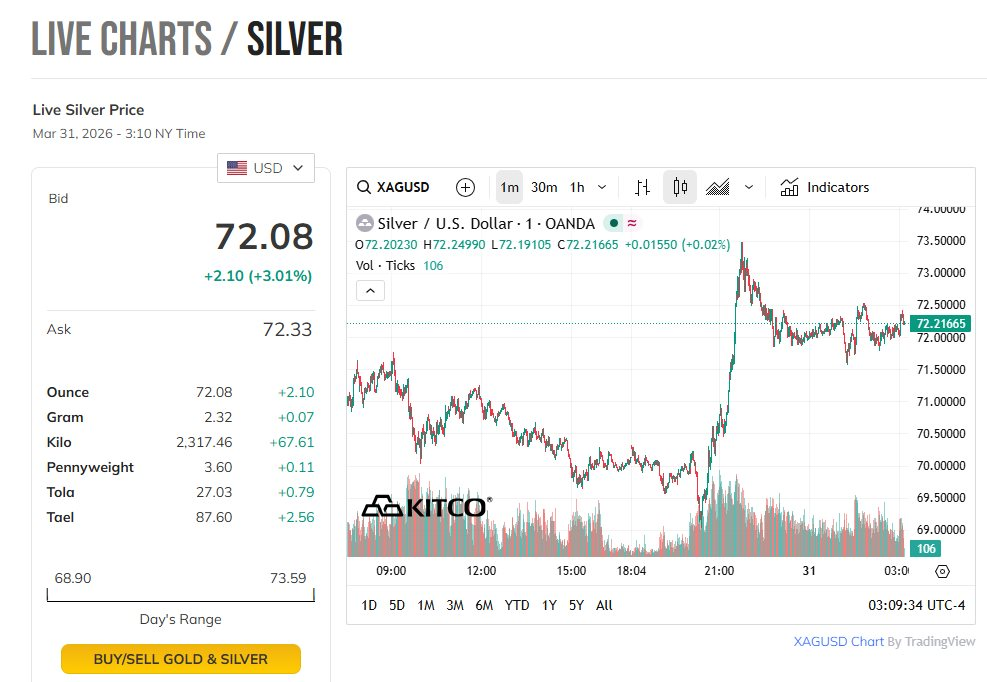Select the 1D date range

[x=369, y=605]
